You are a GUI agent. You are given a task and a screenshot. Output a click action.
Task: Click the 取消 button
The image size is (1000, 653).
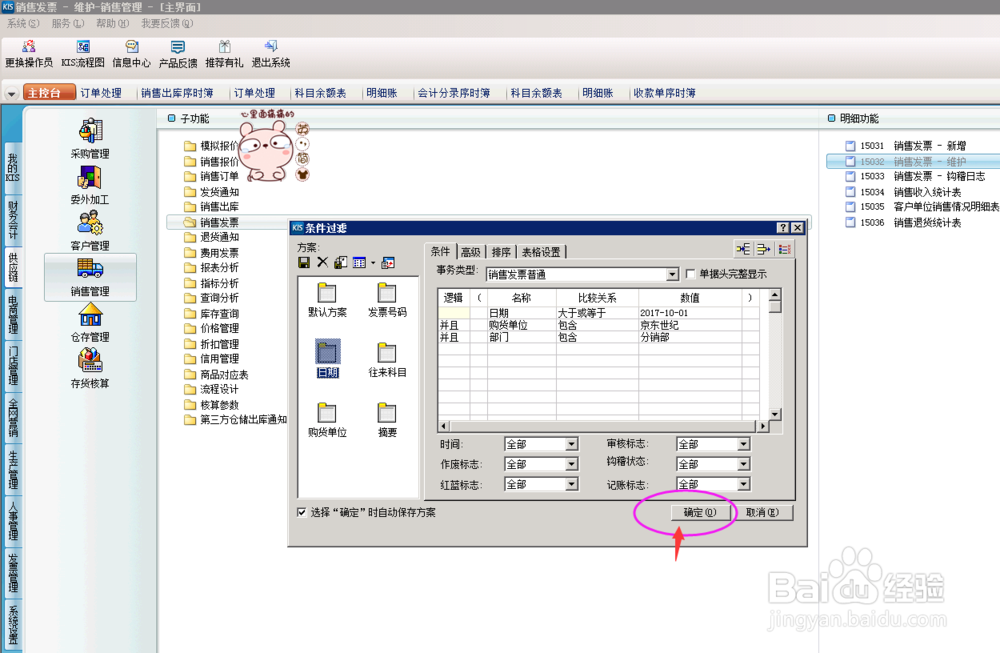pos(762,512)
